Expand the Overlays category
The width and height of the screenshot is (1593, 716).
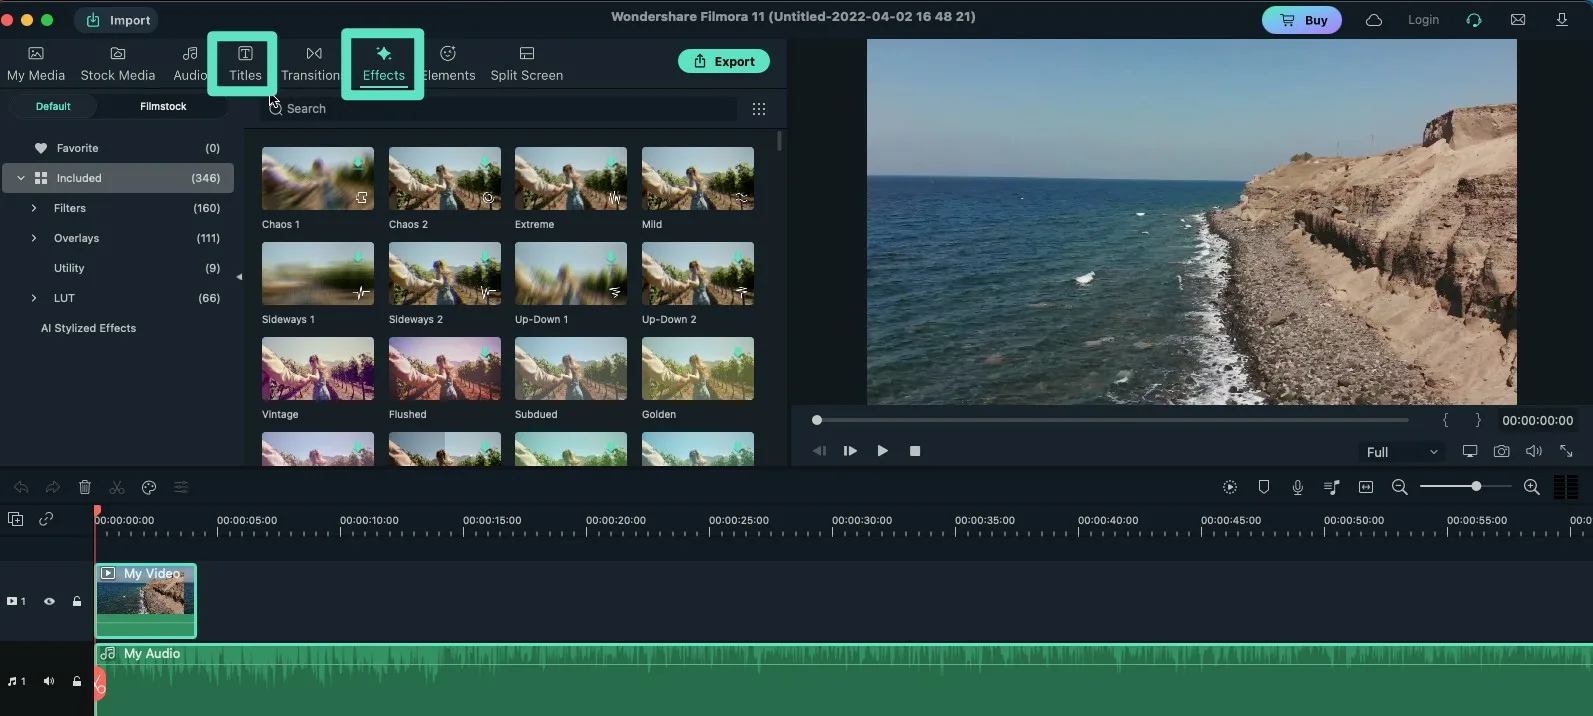(x=33, y=238)
